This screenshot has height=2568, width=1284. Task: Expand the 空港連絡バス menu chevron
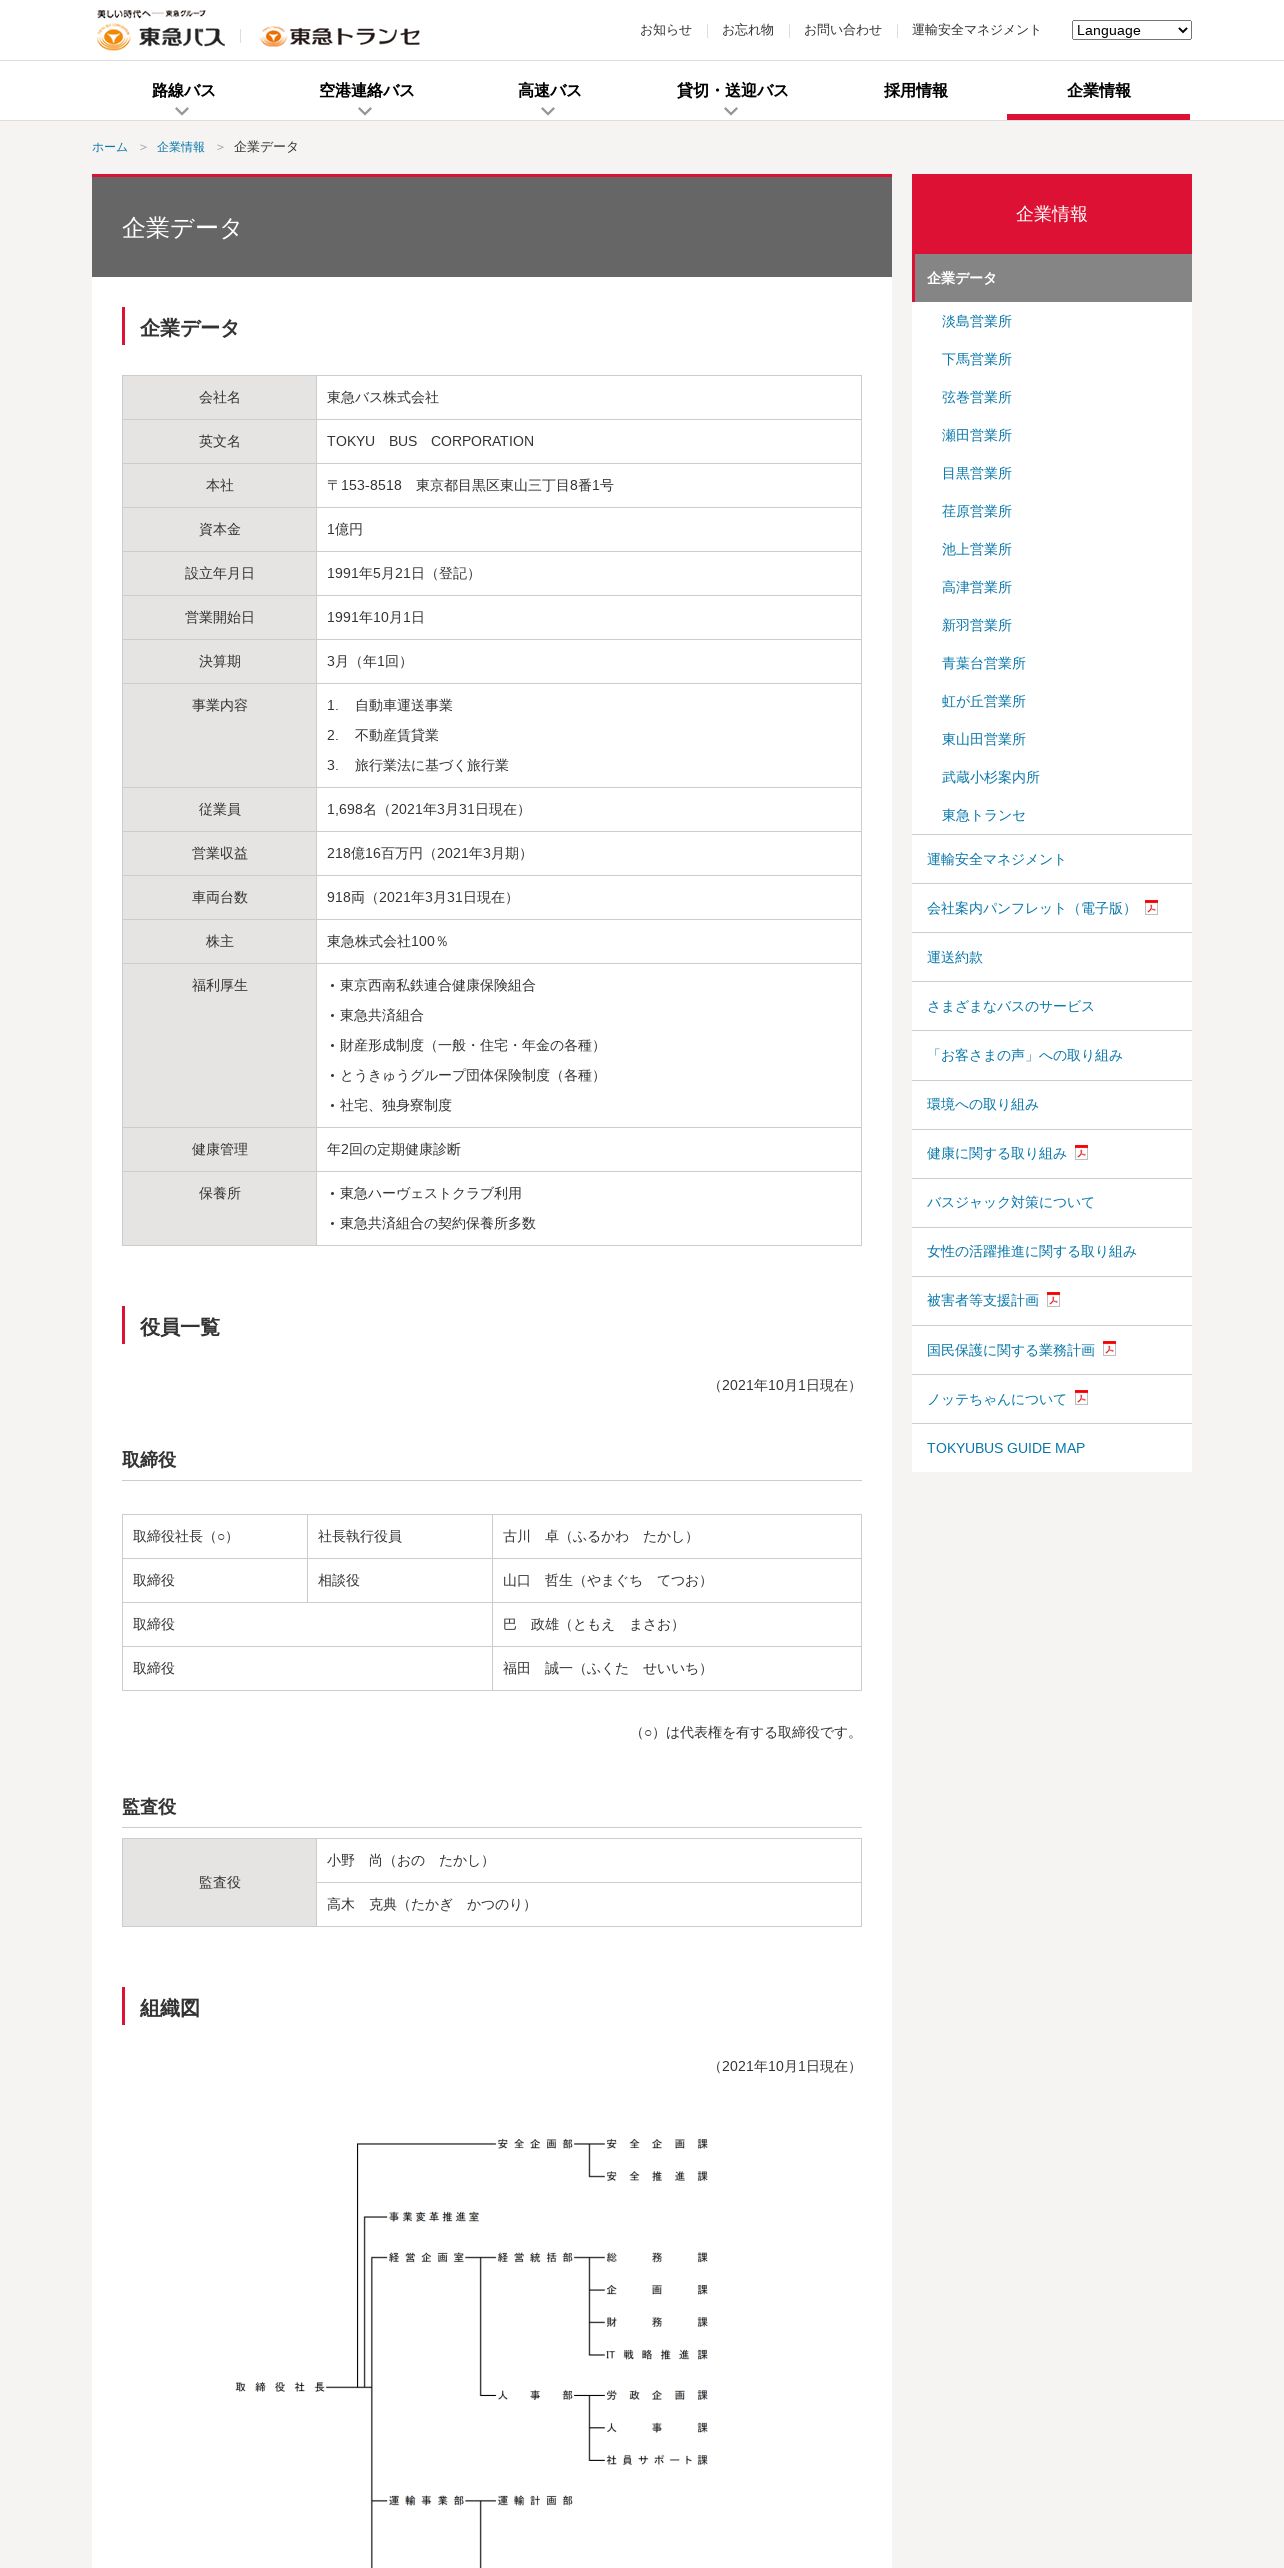pyautogui.click(x=365, y=111)
